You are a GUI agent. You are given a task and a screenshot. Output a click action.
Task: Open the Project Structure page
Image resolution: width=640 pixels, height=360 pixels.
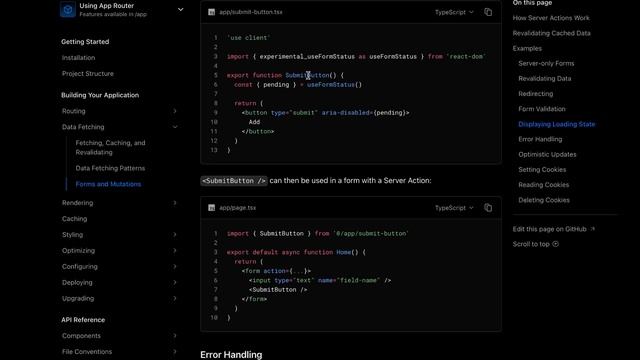click(88, 73)
